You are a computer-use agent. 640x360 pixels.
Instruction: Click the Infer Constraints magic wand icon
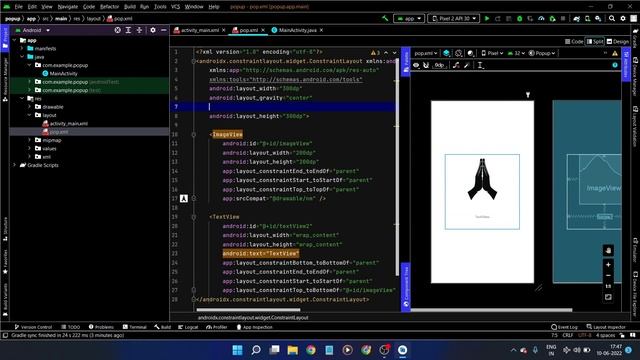point(467,65)
